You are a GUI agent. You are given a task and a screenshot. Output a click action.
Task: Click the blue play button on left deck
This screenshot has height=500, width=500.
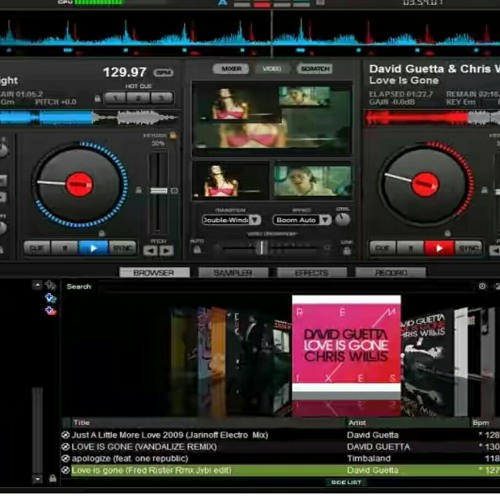click(x=93, y=248)
